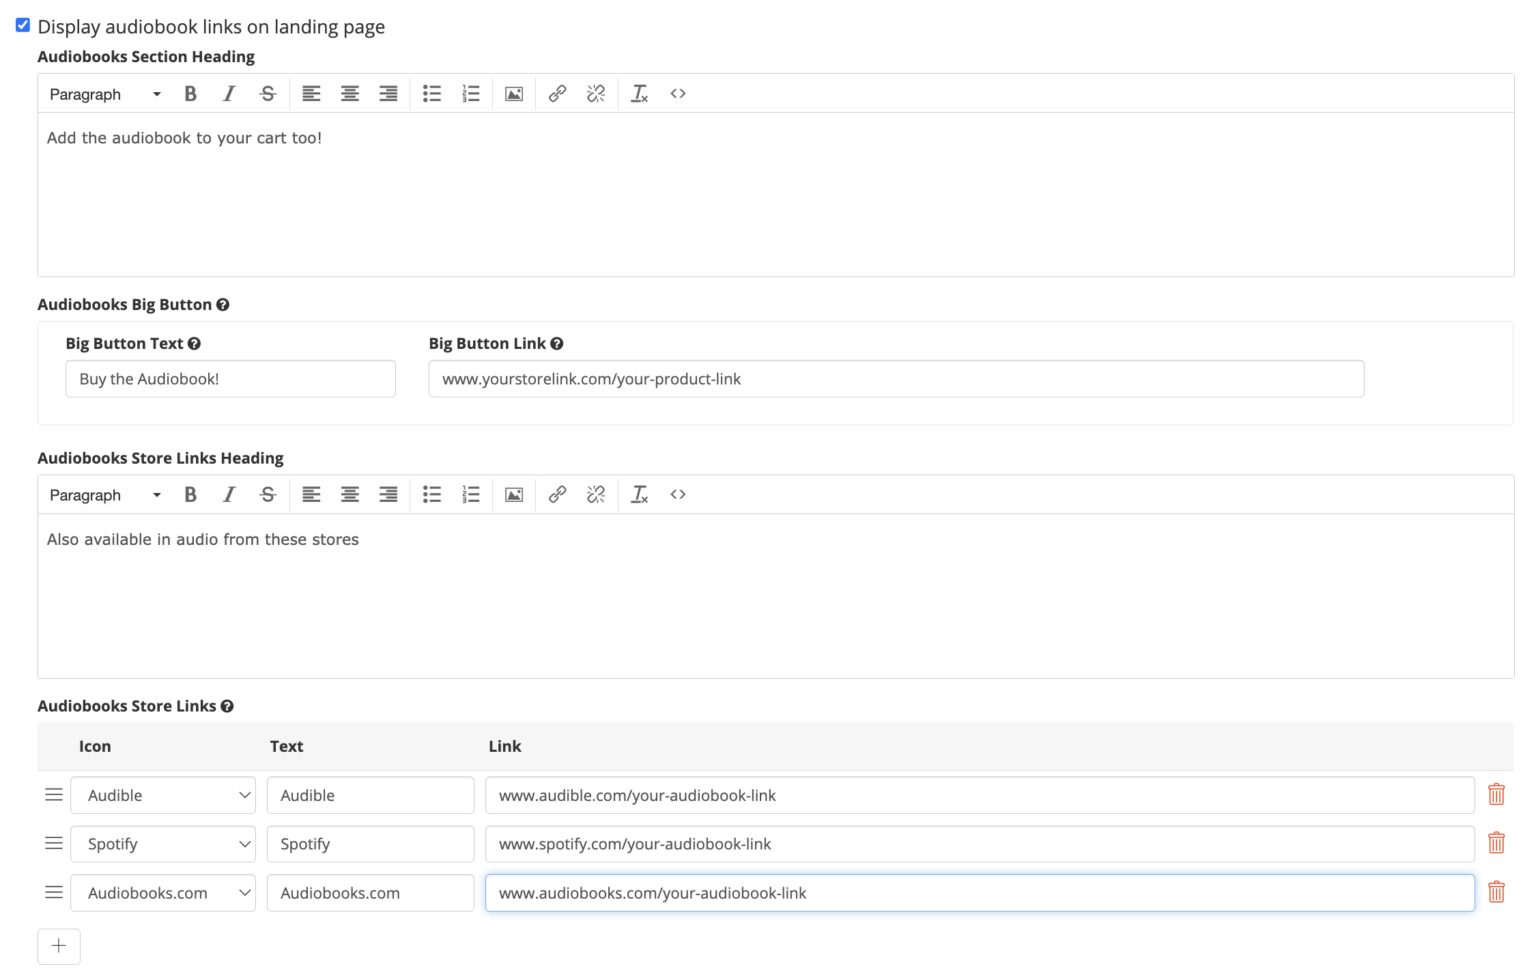Add a new store link row

pos(59,946)
